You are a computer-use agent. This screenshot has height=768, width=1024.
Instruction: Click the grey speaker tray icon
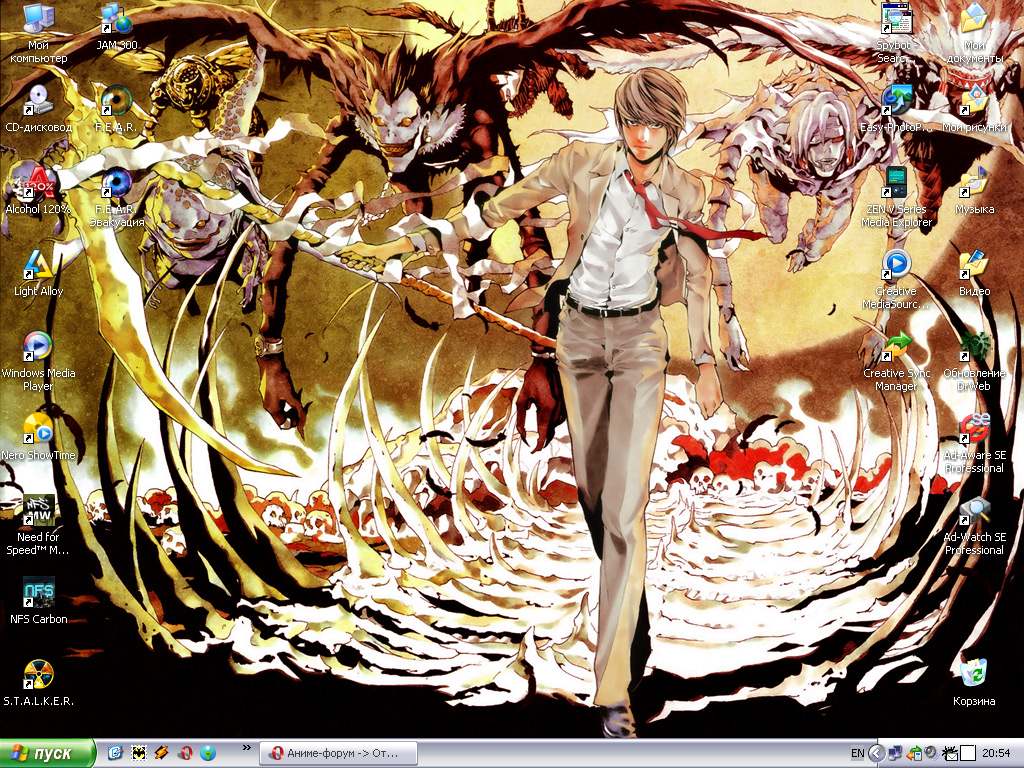931,753
